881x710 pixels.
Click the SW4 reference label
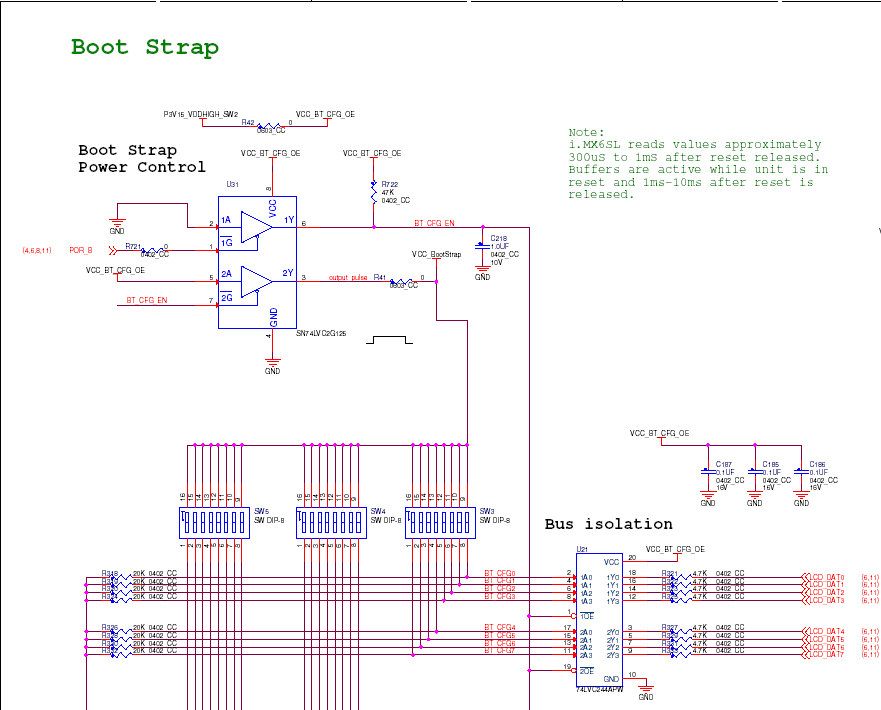[x=378, y=511]
